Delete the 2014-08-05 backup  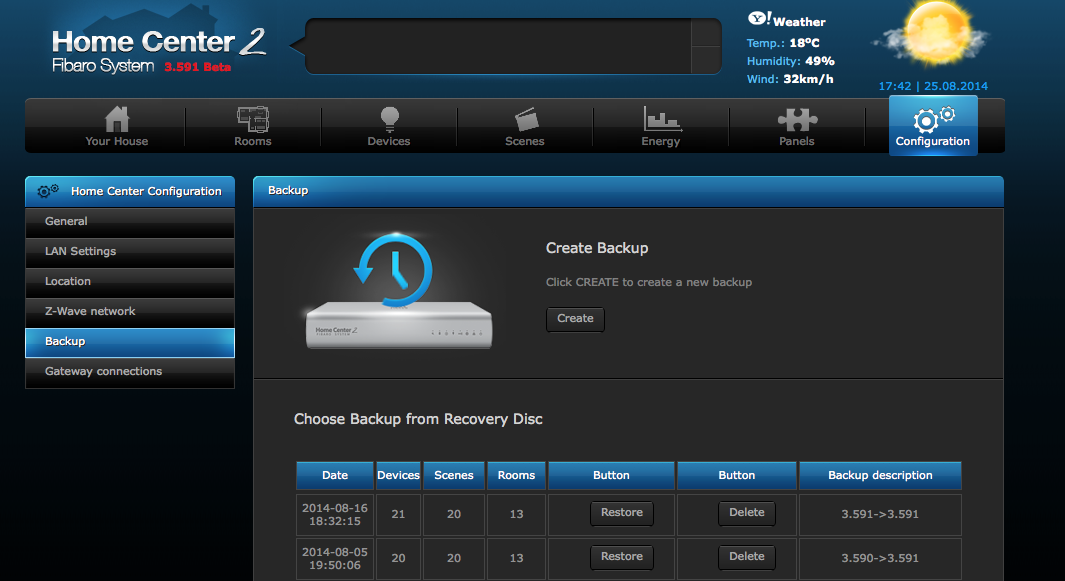click(746, 557)
